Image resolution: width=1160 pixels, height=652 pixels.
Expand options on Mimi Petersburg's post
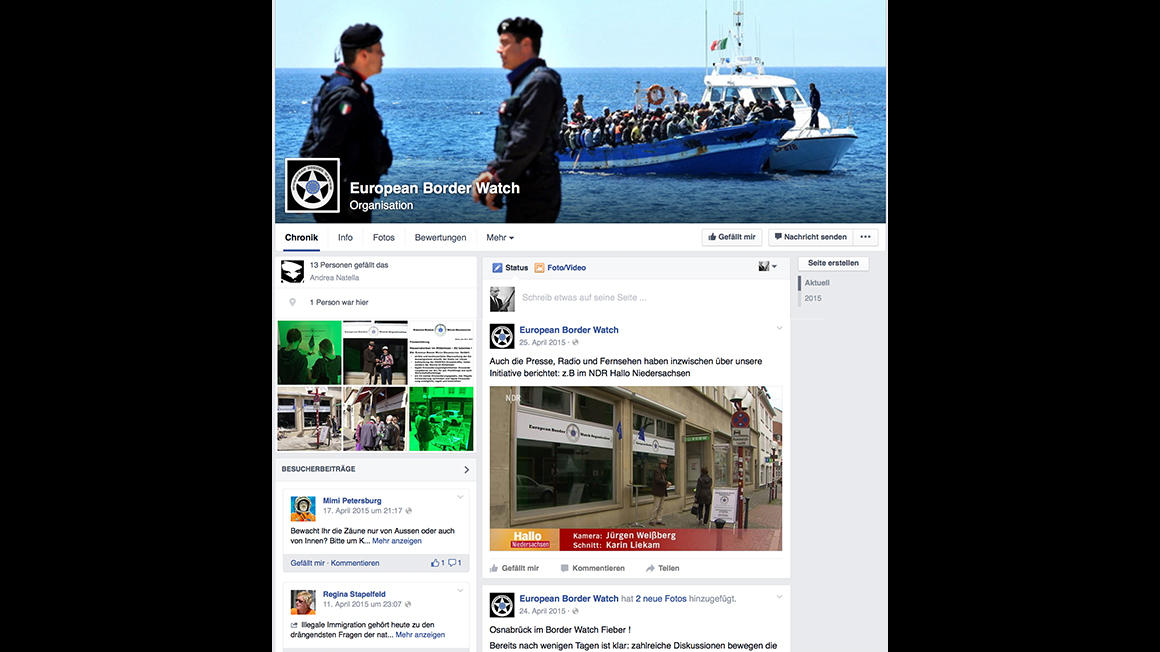click(460, 497)
